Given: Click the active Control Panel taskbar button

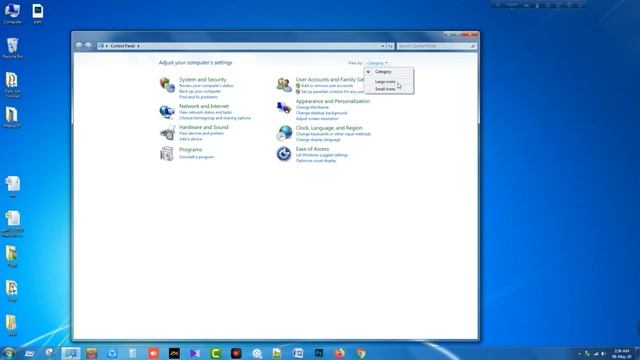Looking at the screenshot, I should (71, 353).
